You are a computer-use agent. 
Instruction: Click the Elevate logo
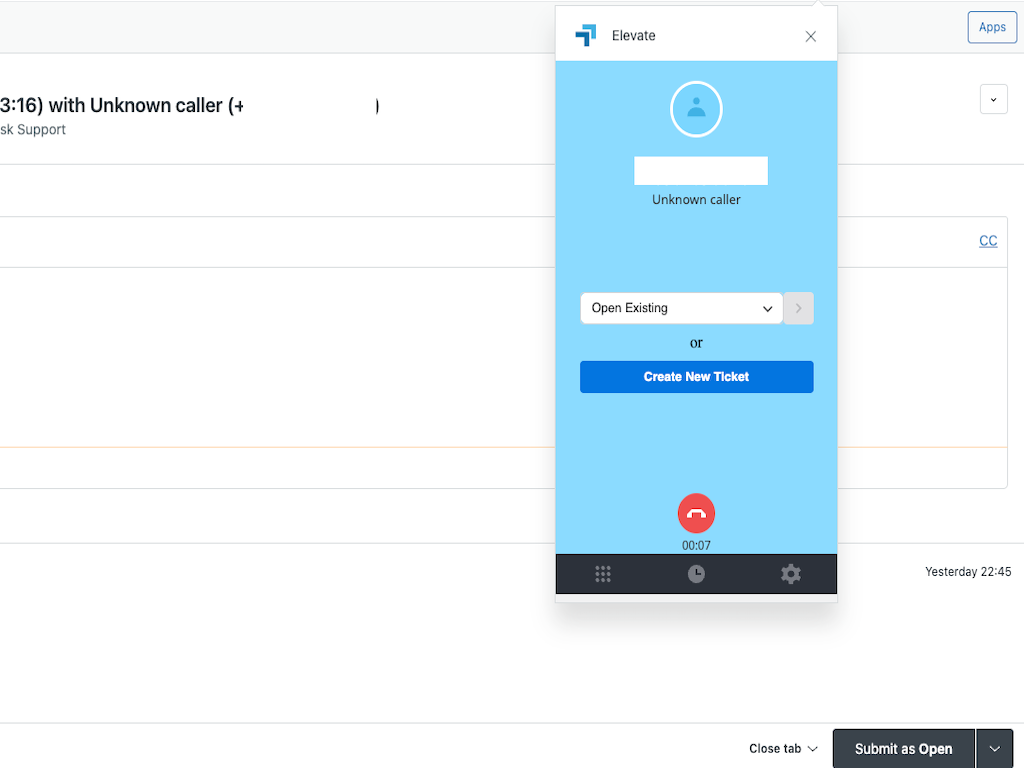point(585,35)
